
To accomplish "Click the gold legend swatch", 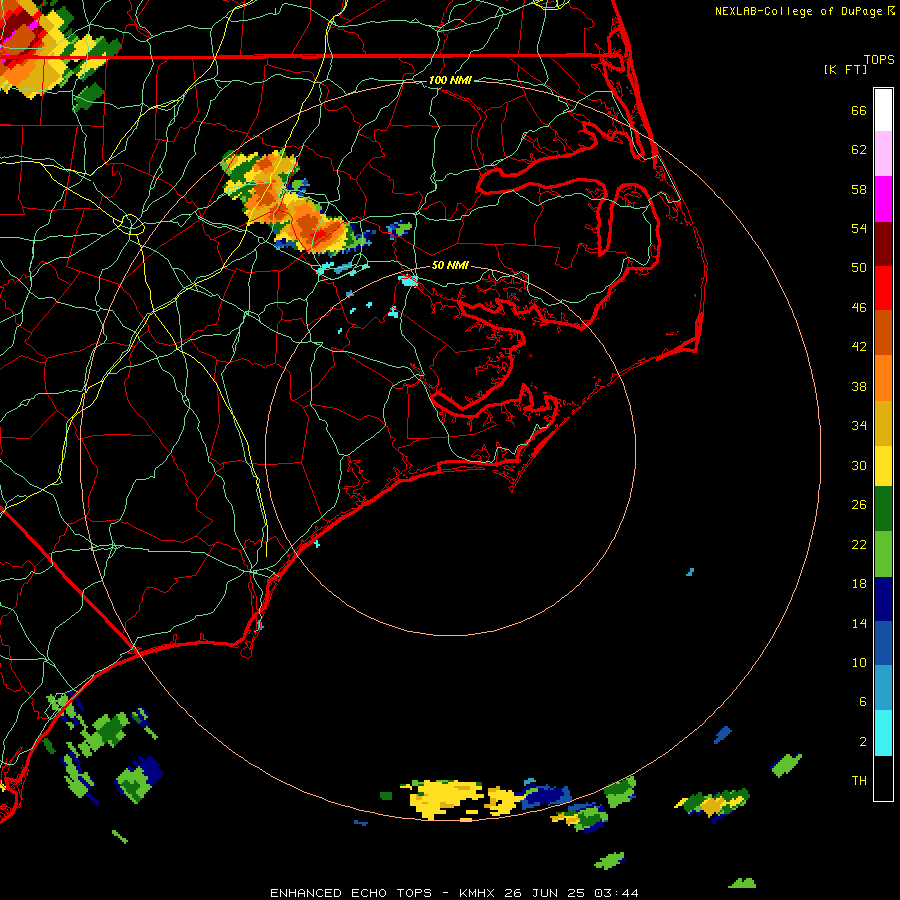I will [883, 423].
